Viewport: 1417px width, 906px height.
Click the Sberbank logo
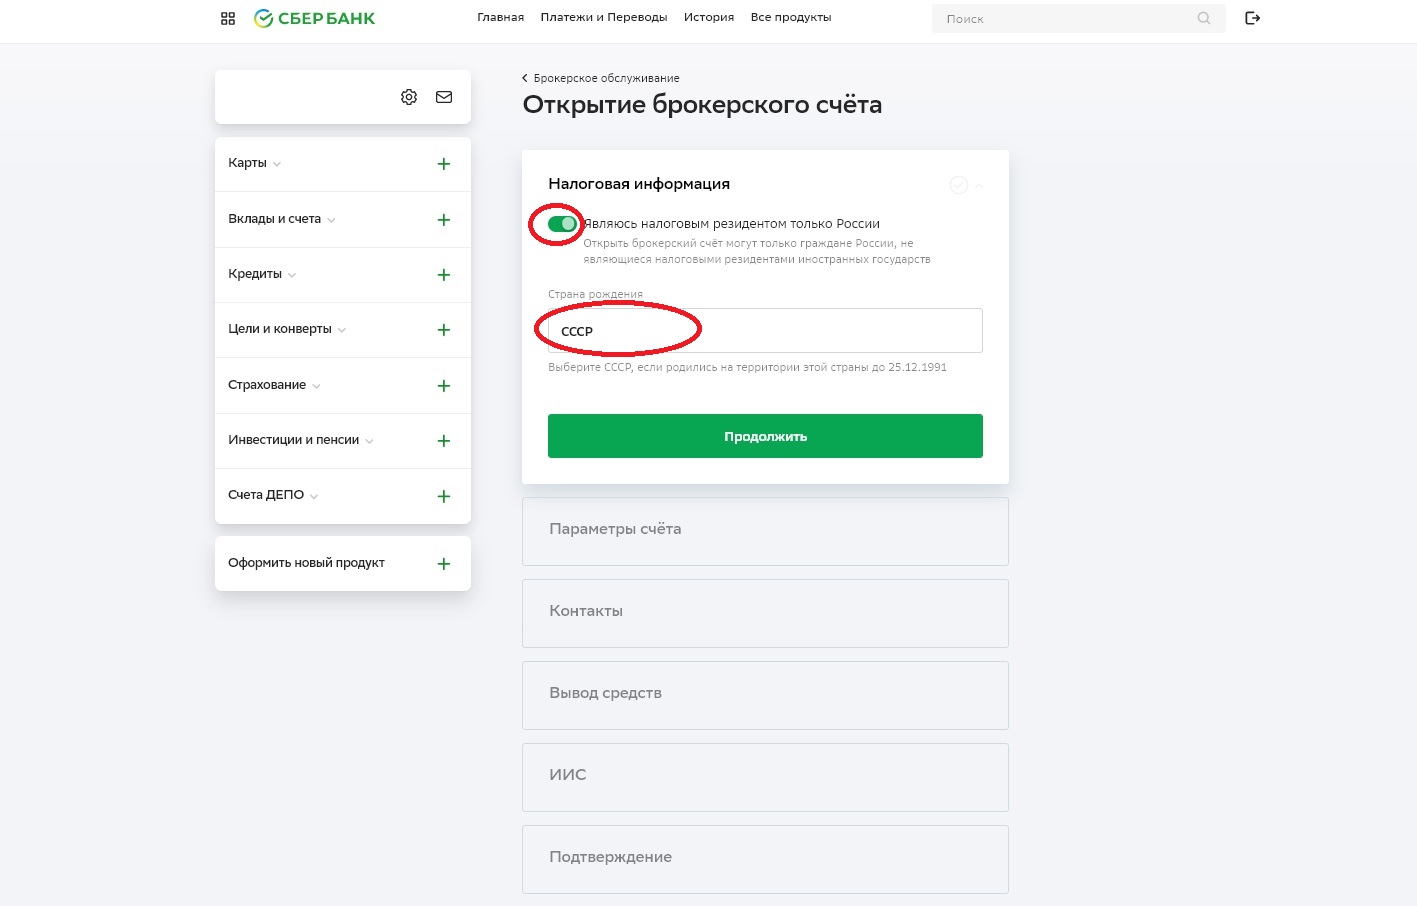click(x=315, y=18)
